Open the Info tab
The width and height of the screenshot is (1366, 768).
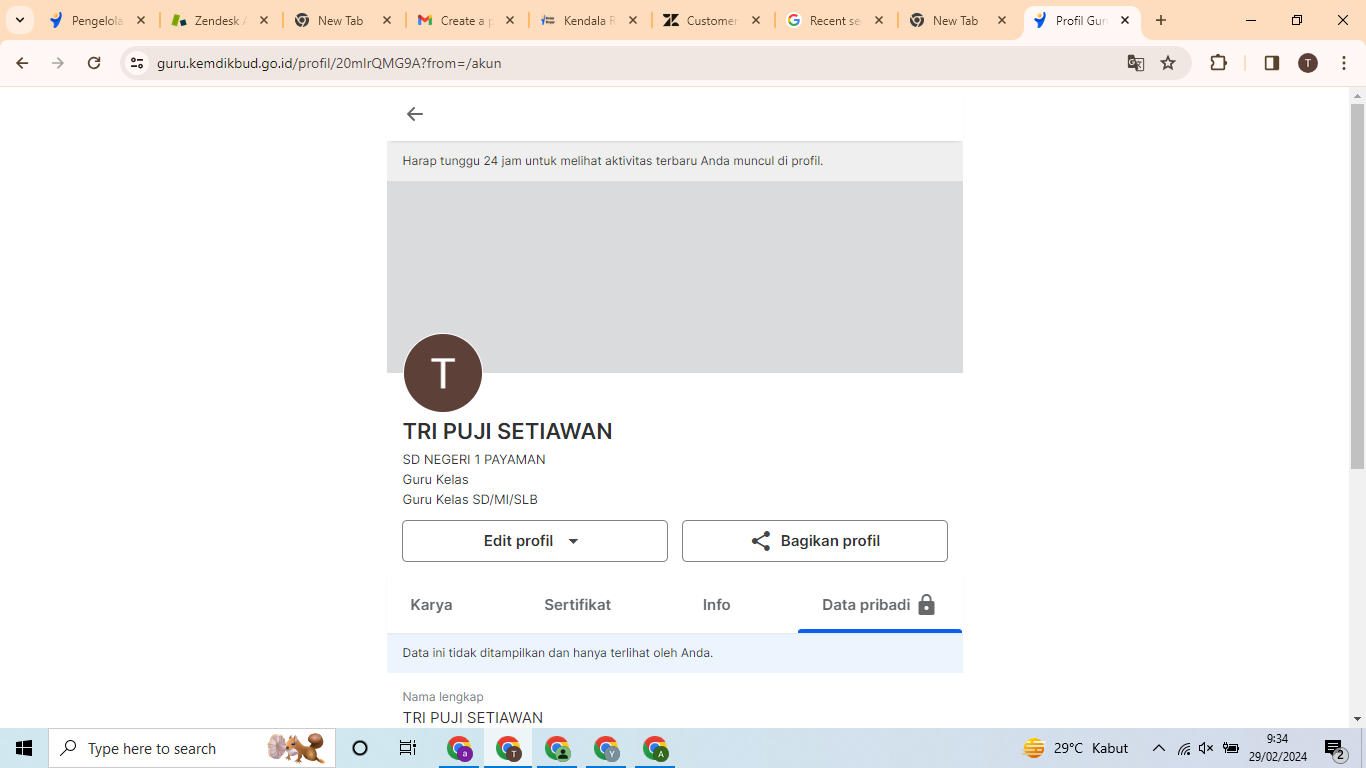pos(716,605)
